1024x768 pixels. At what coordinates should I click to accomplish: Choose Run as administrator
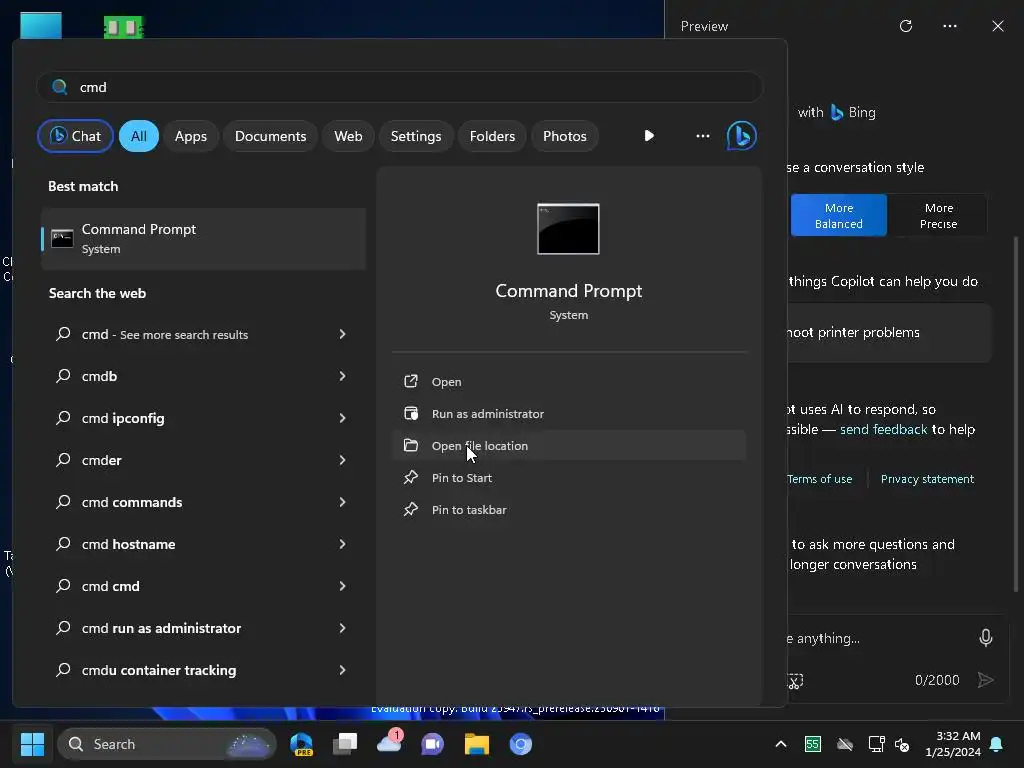[569, 413]
